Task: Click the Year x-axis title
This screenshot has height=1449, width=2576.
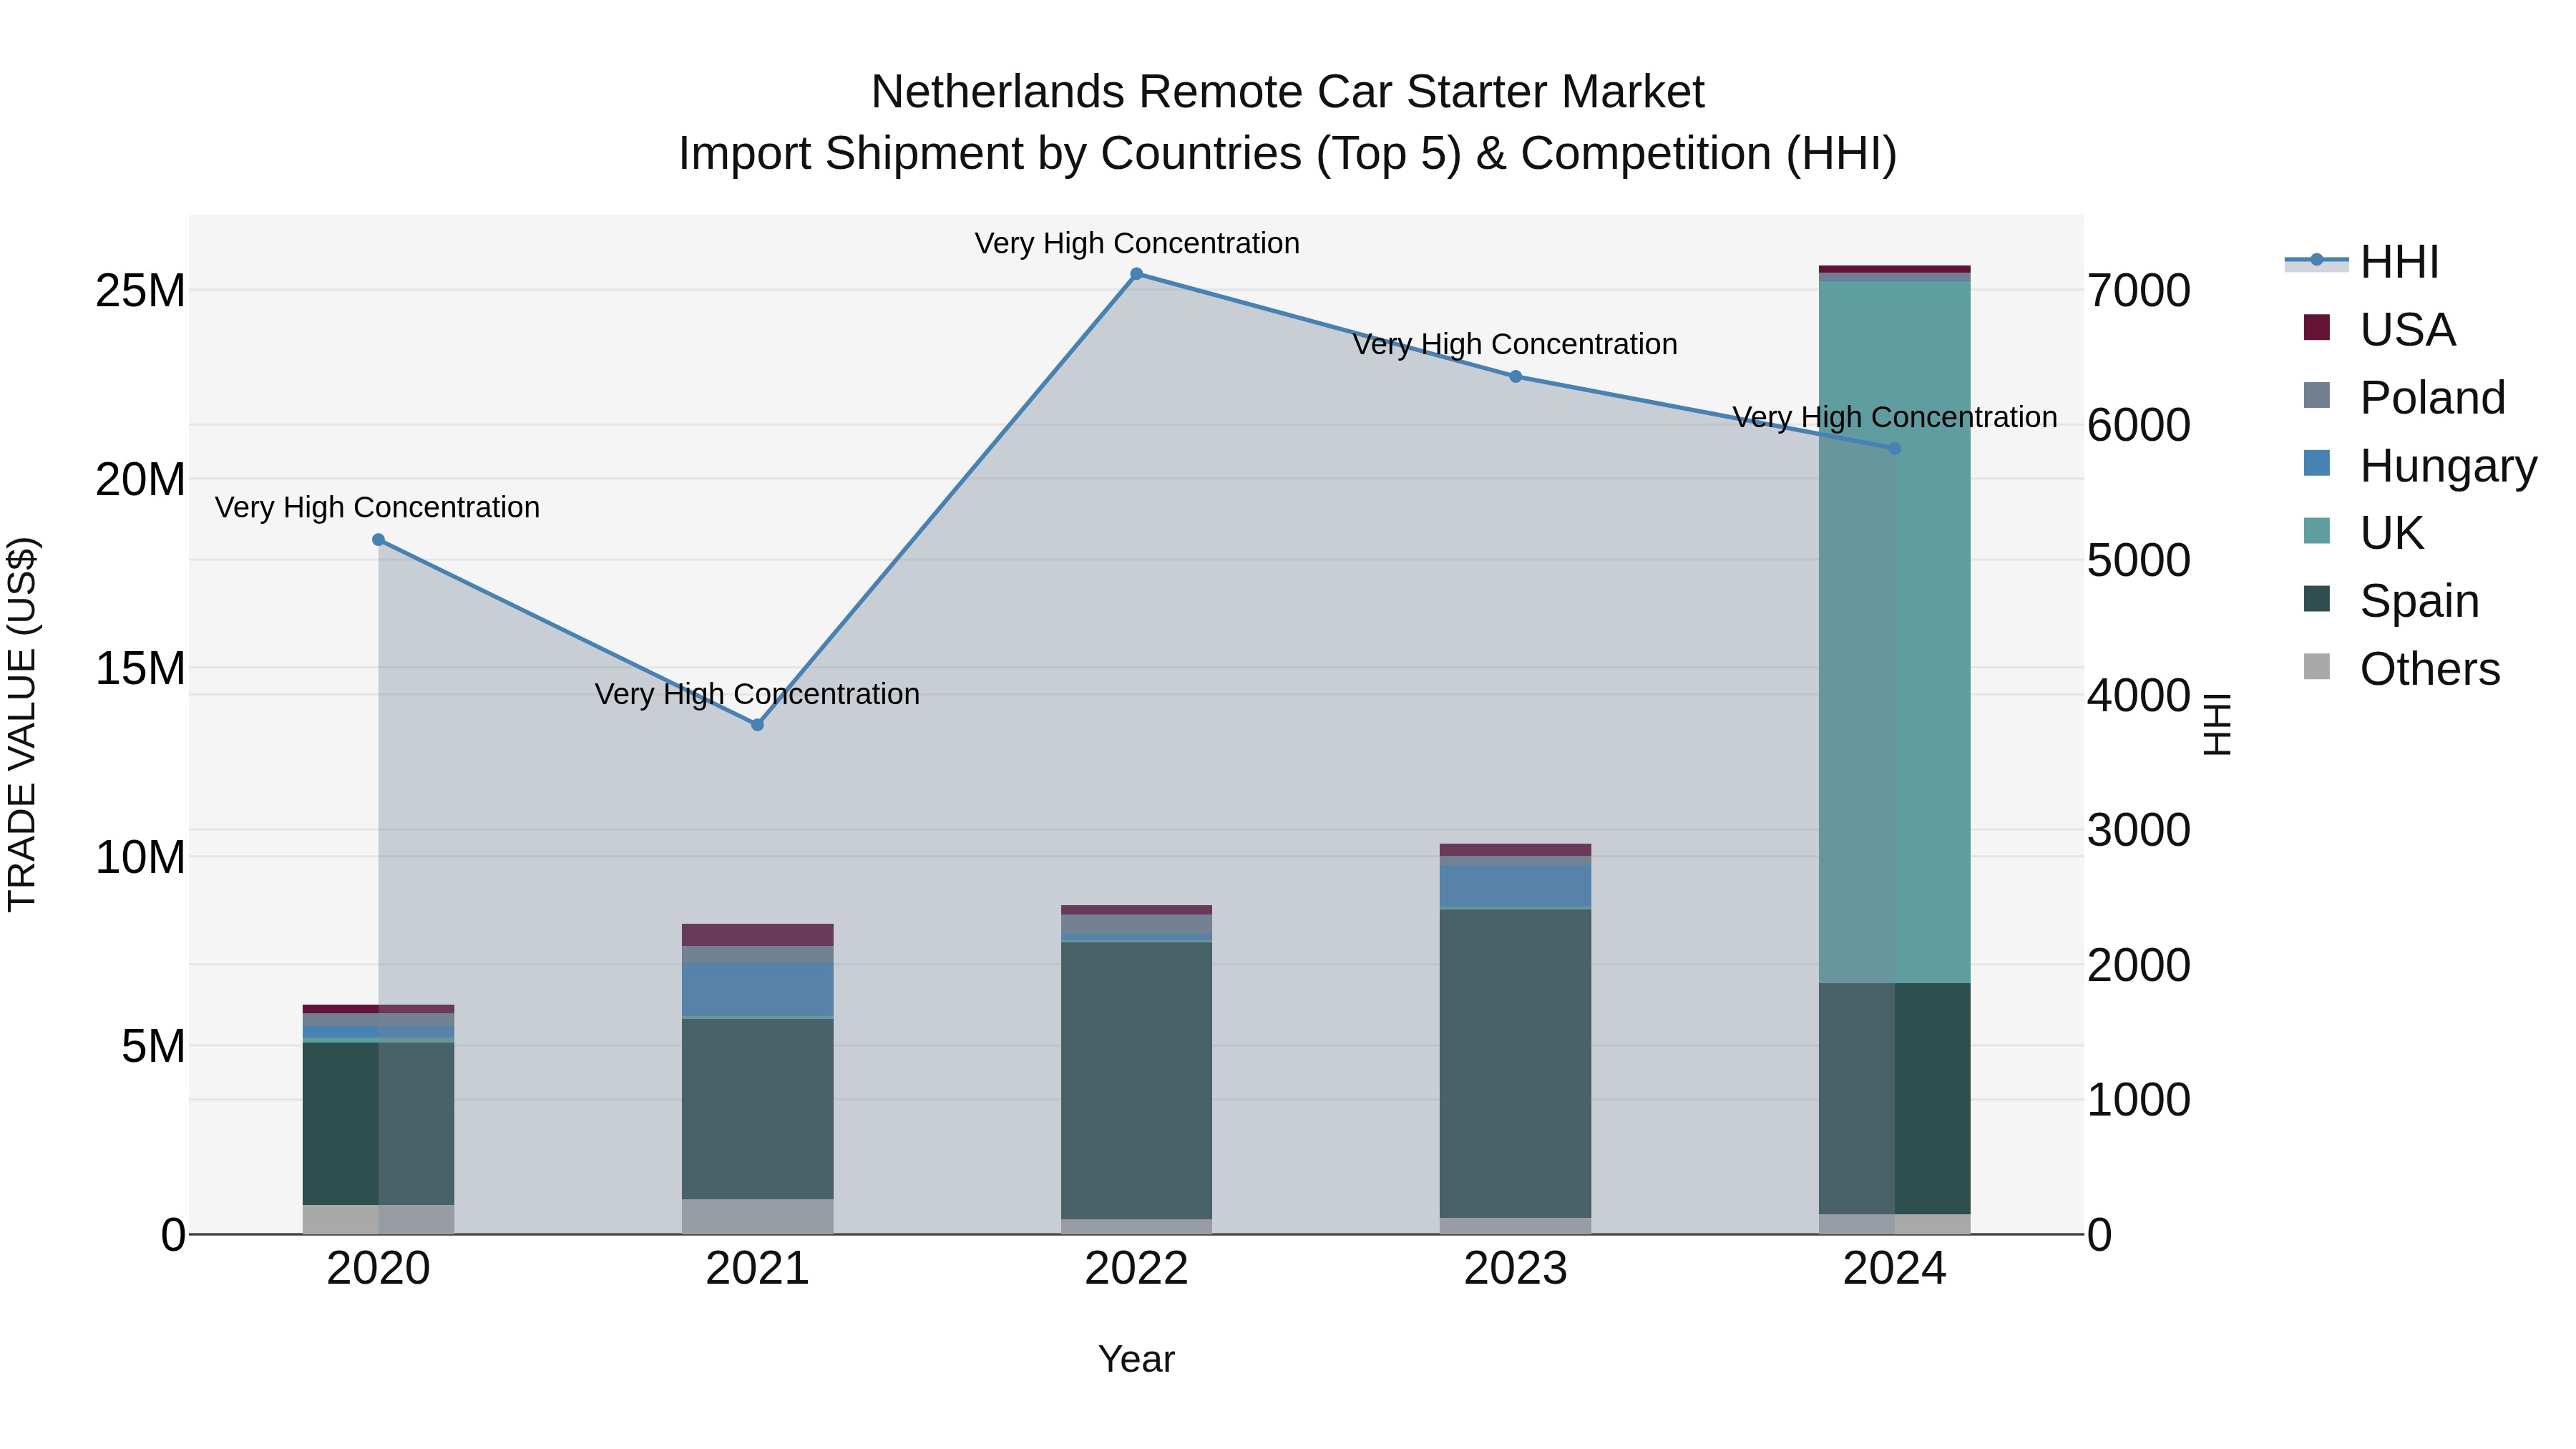Action: (x=1136, y=1360)
